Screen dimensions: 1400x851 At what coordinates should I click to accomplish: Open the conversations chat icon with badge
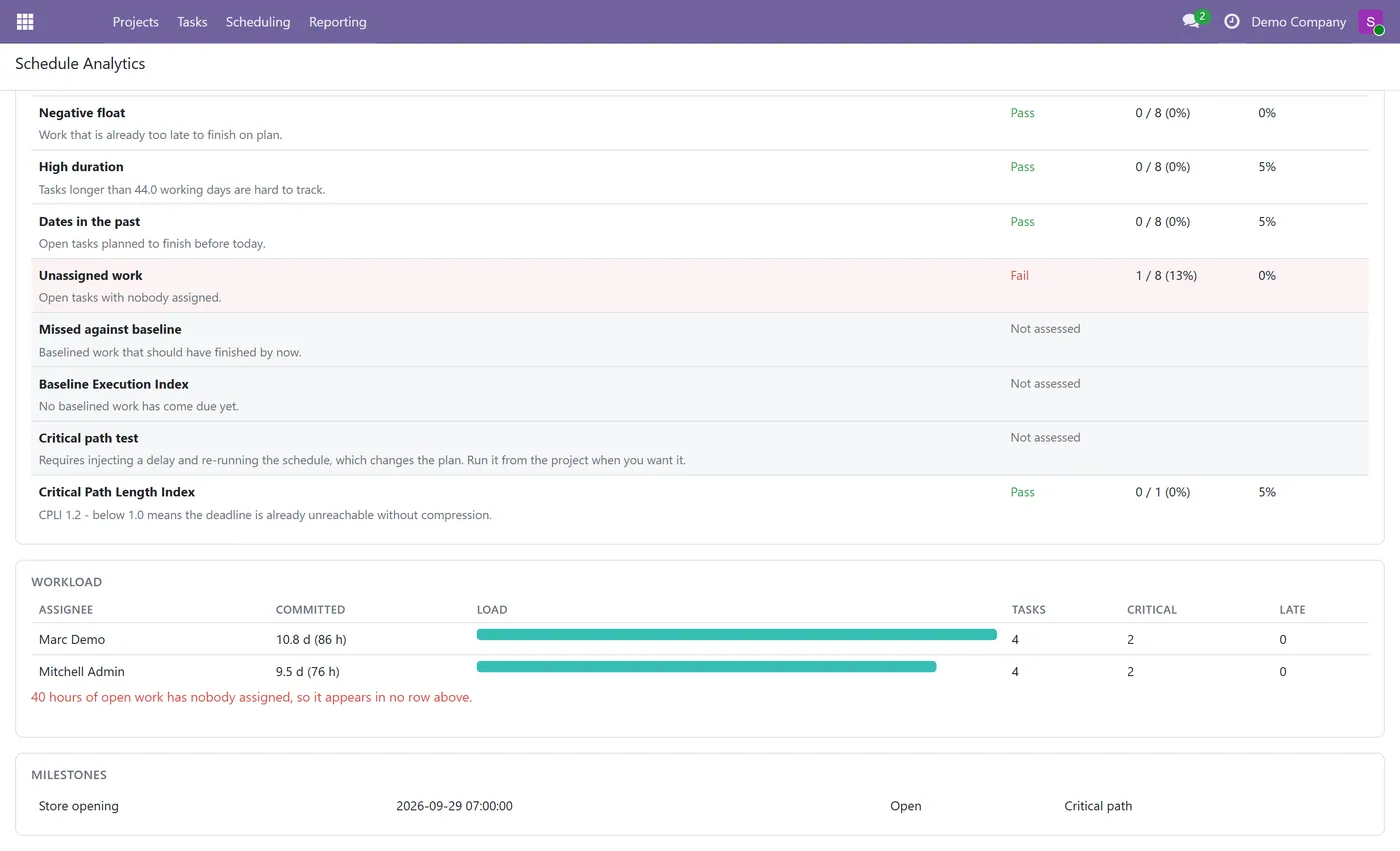(1191, 21)
